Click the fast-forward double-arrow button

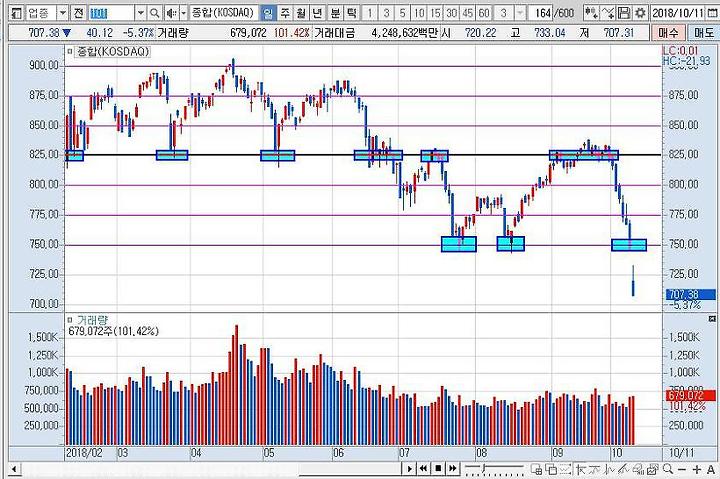click(x=453, y=469)
